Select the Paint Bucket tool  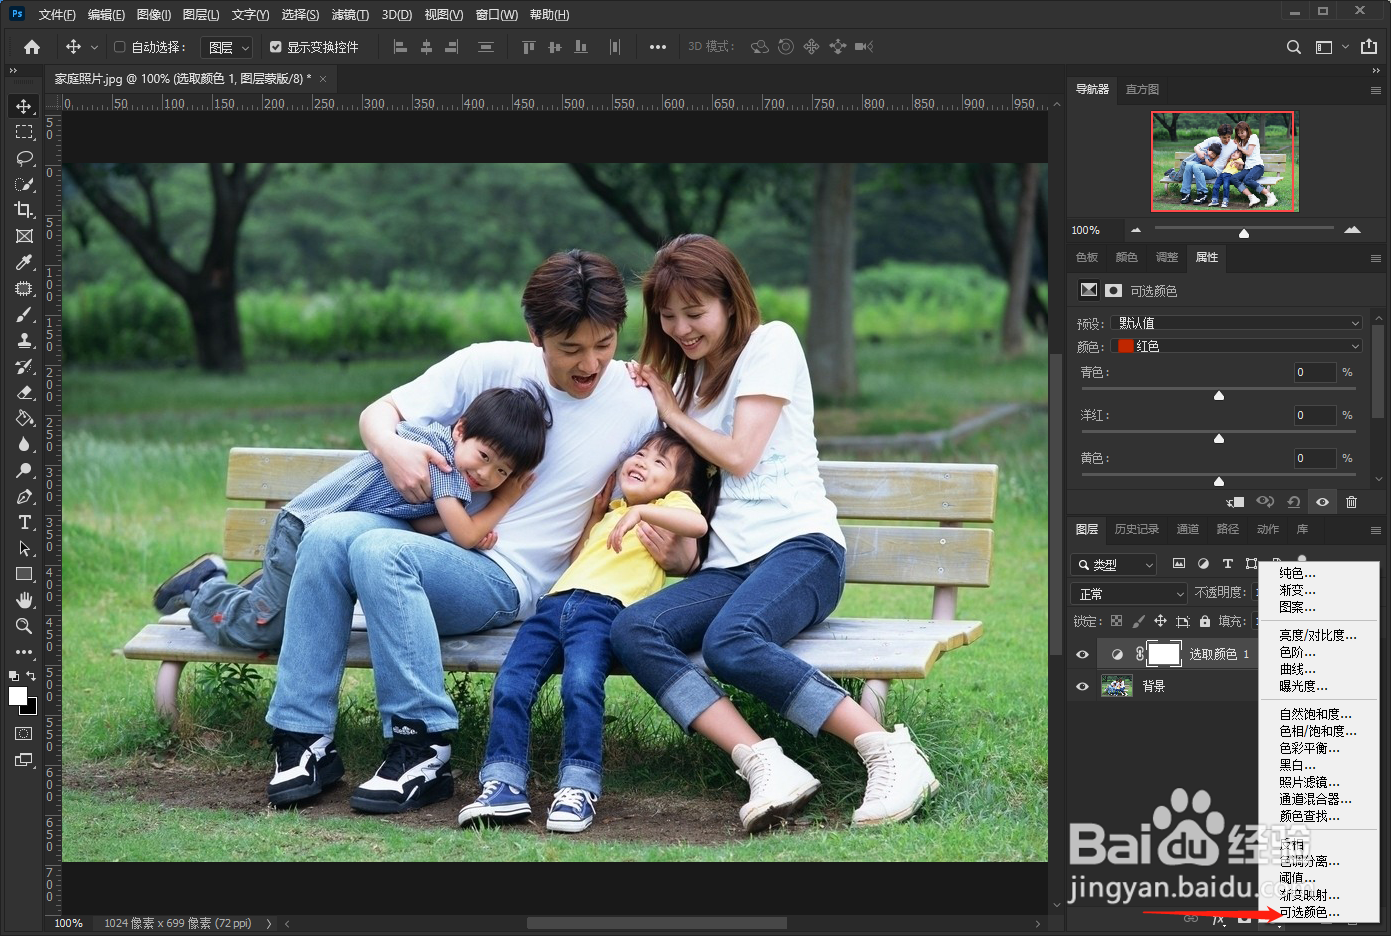[x=24, y=418]
